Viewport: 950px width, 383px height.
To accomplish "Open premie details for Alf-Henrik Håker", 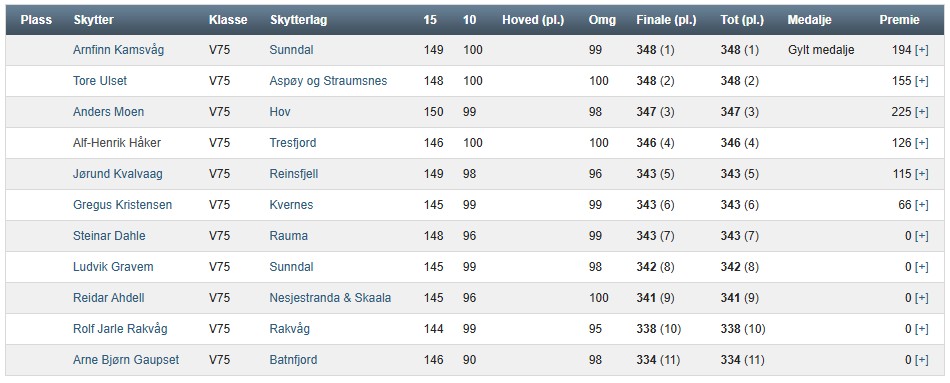I will point(921,143).
